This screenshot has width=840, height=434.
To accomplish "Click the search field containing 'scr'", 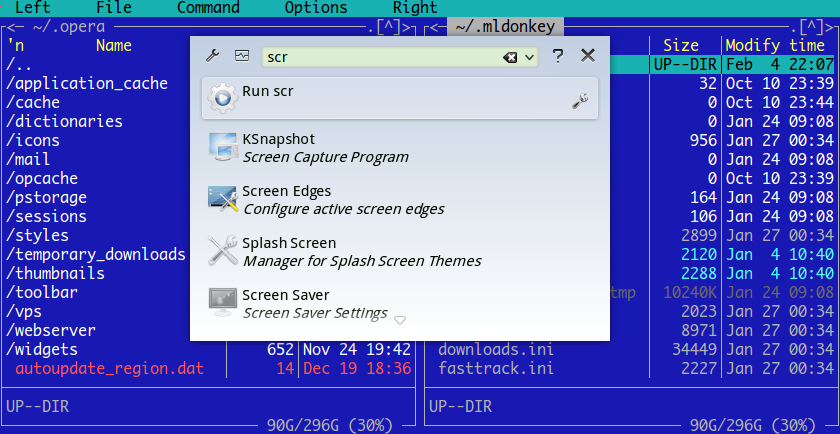I will click(x=399, y=57).
